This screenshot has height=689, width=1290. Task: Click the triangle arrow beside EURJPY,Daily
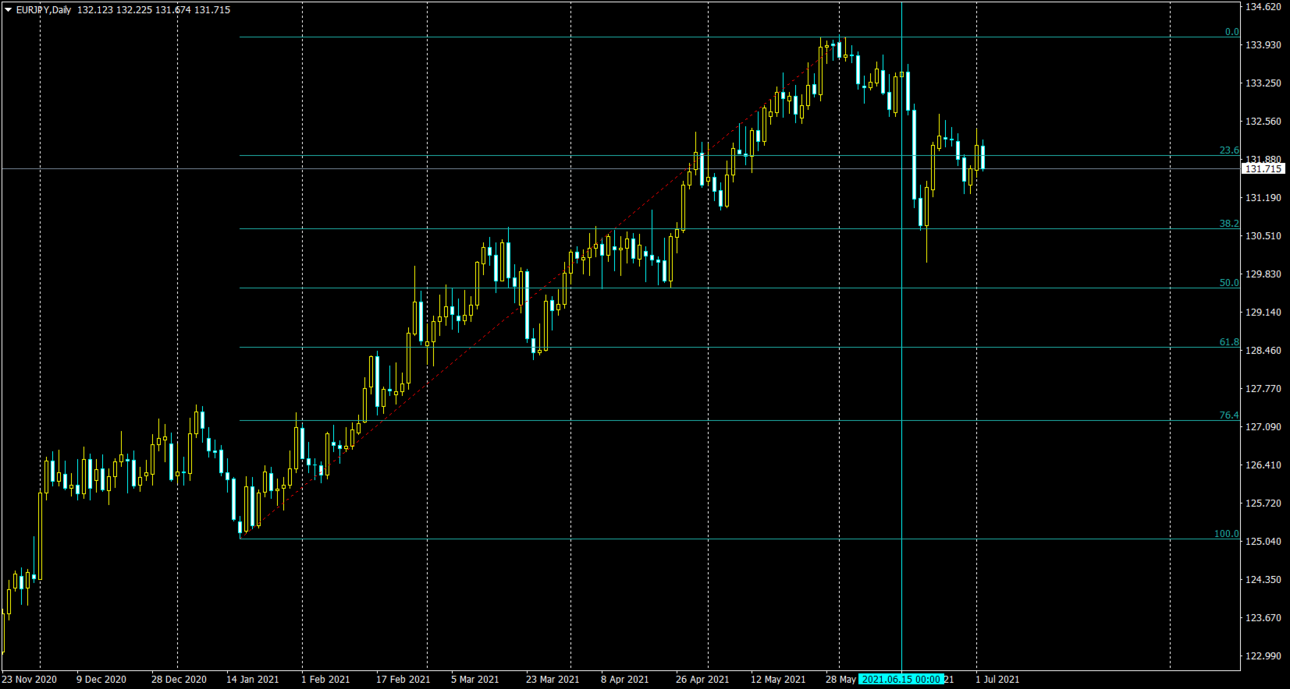[x=8, y=9]
